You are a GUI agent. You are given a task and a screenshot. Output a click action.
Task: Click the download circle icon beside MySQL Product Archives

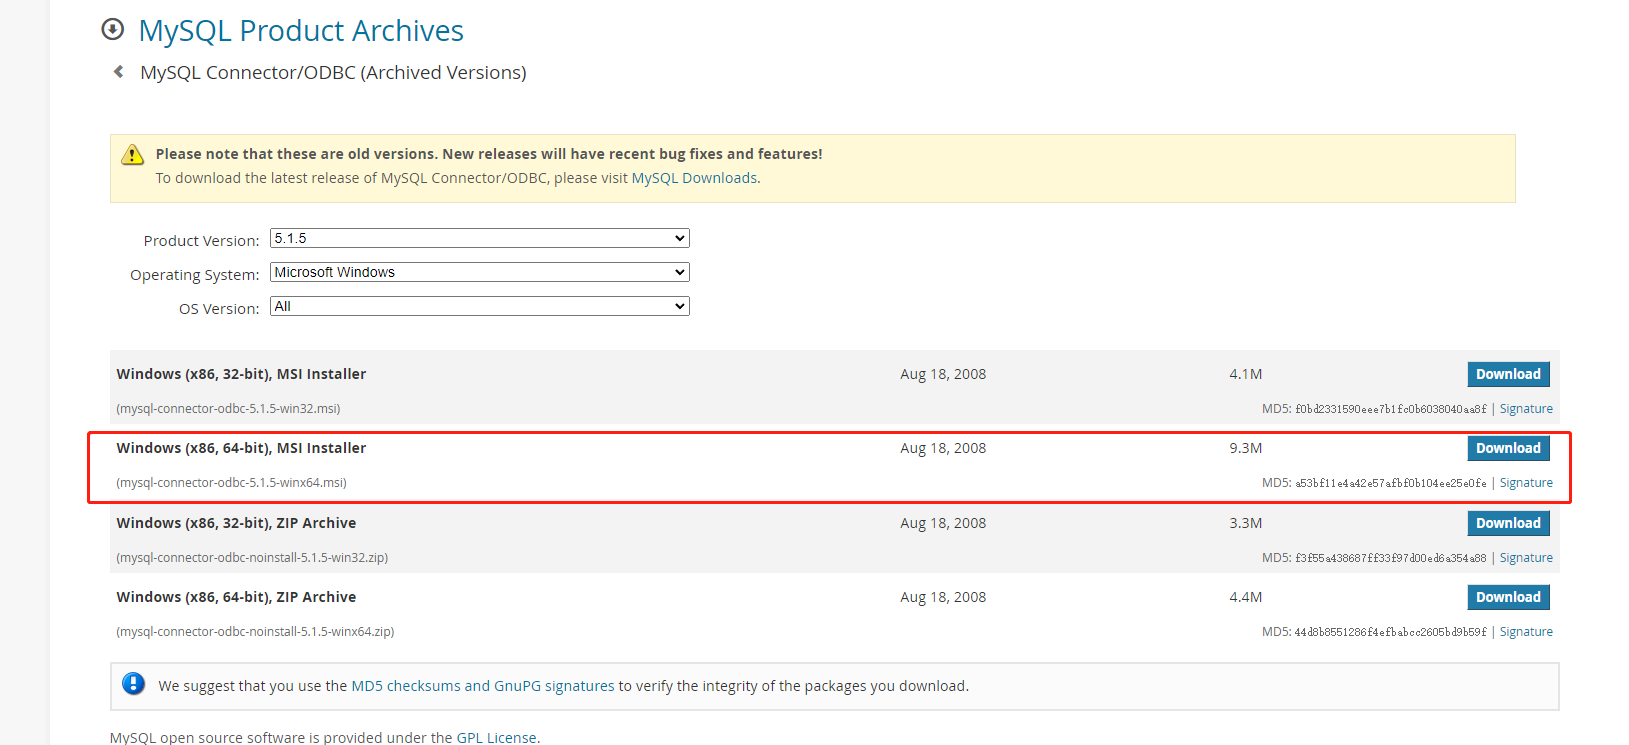coord(113,30)
